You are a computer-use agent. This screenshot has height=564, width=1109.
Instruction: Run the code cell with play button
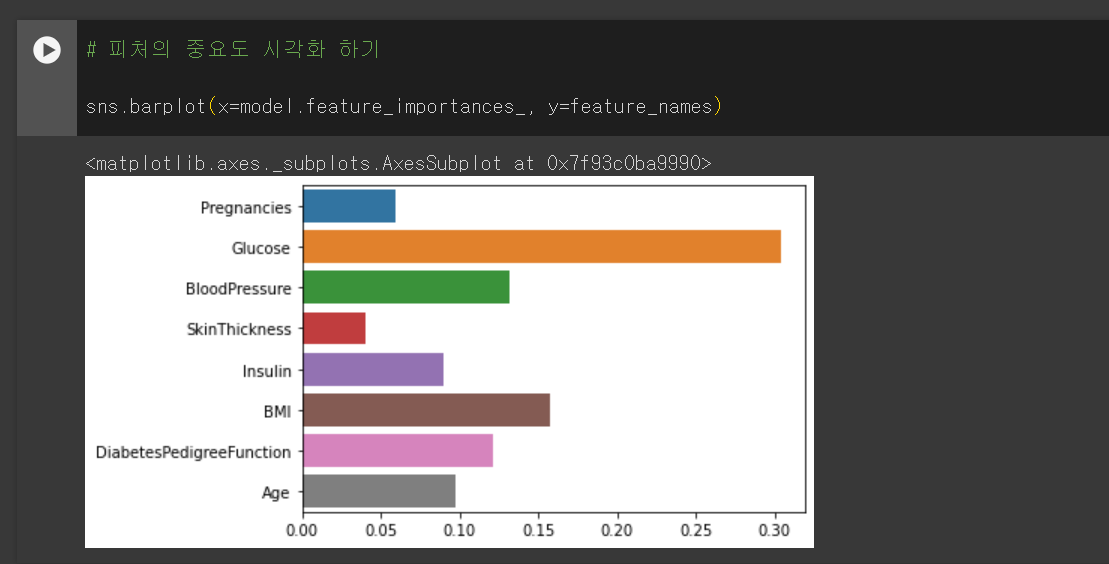(47, 50)
